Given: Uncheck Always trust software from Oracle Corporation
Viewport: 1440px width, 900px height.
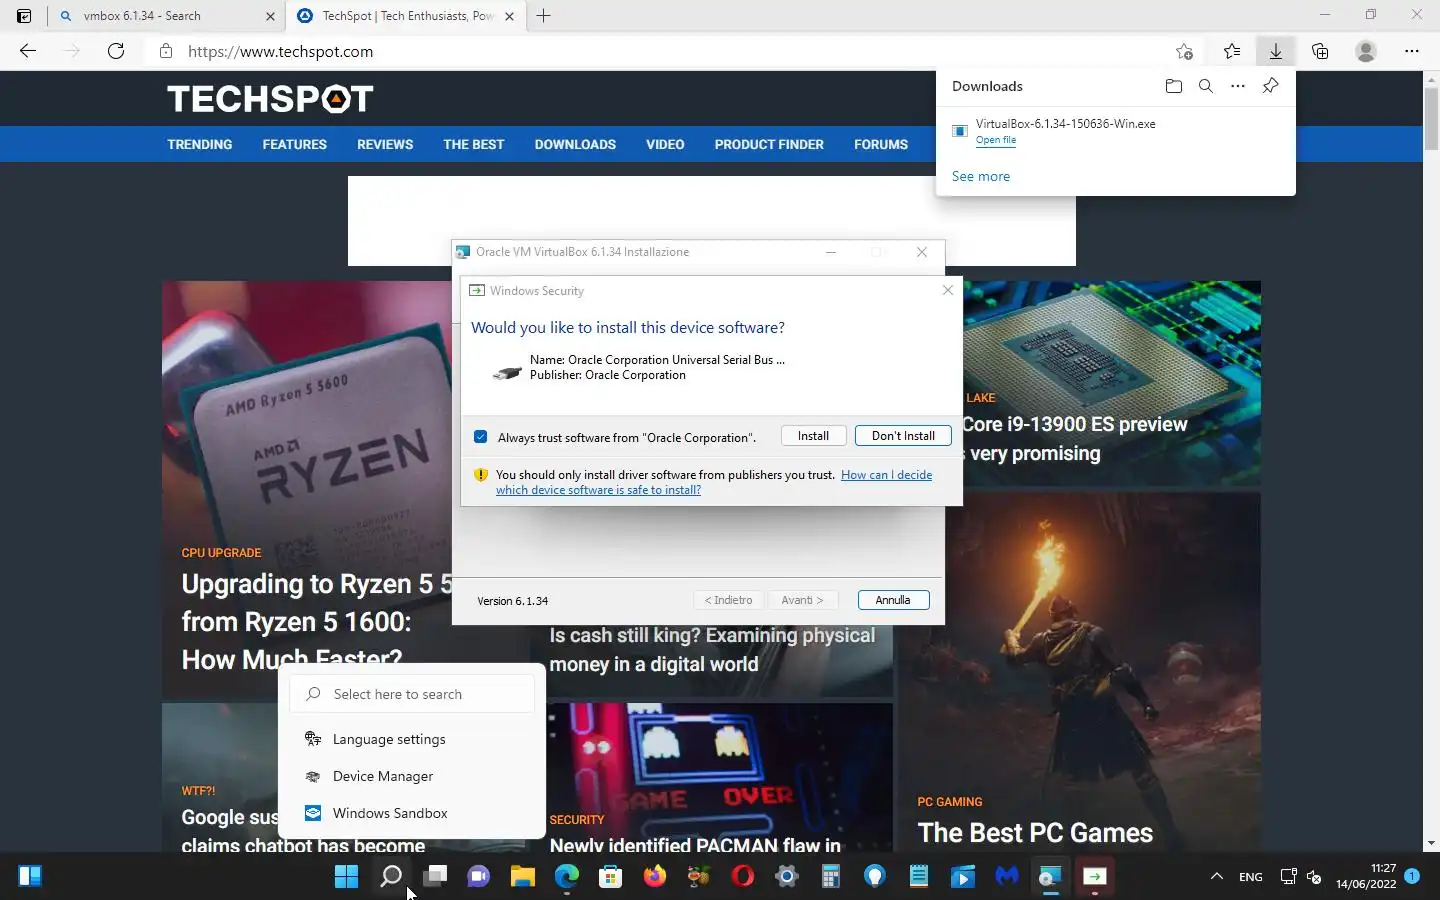Looking at the screenshot, I should (x=481, y=437).
